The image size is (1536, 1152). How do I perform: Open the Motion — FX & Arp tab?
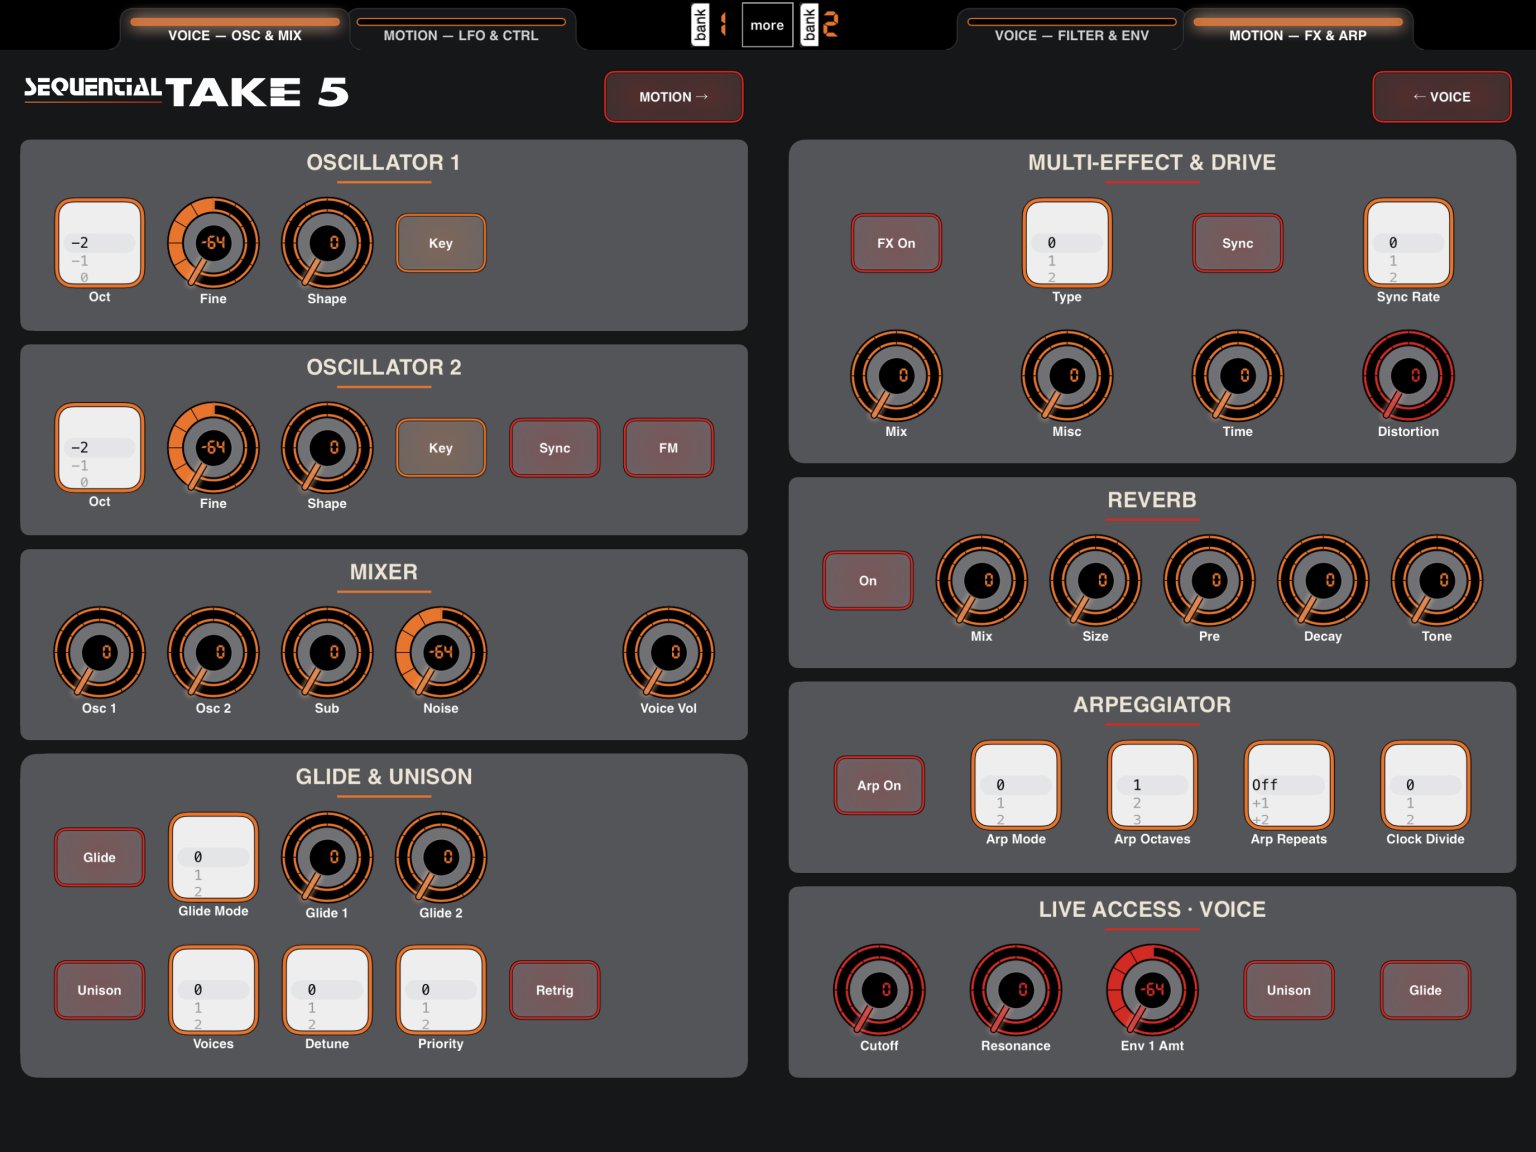click(1298, 29)
